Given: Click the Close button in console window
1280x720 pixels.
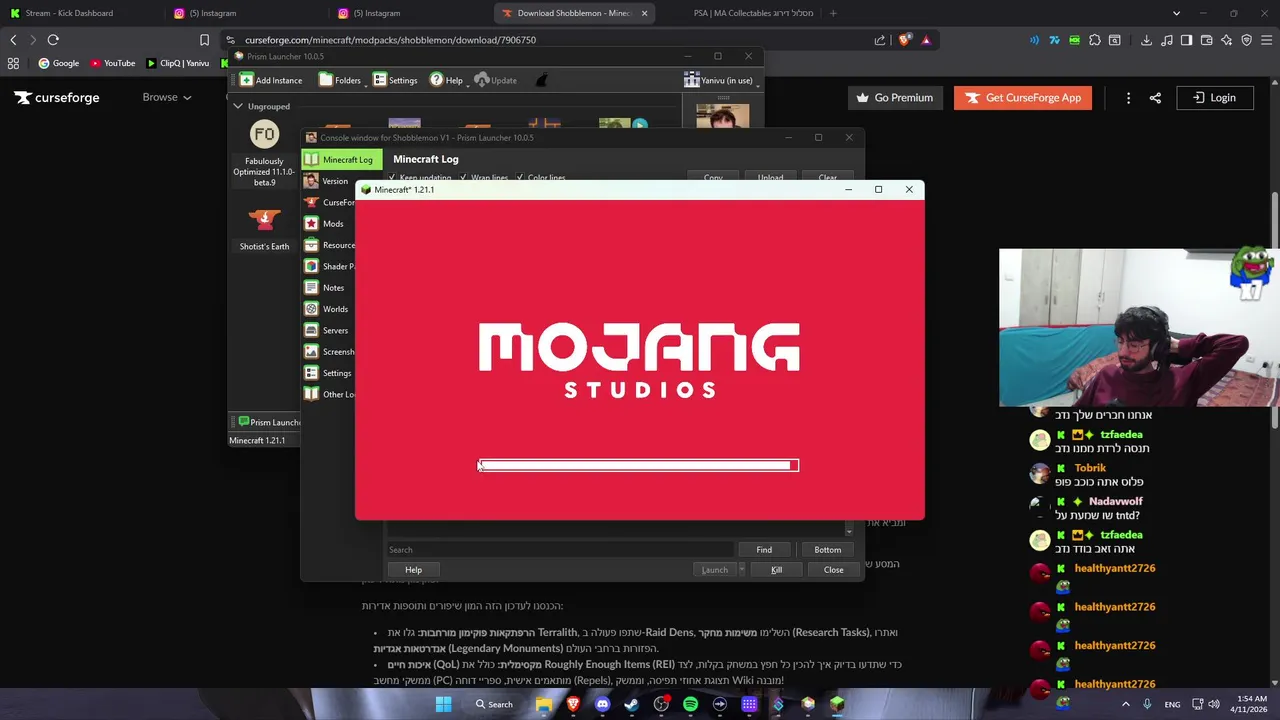Looking at the screenshot, I should (833, 569).
